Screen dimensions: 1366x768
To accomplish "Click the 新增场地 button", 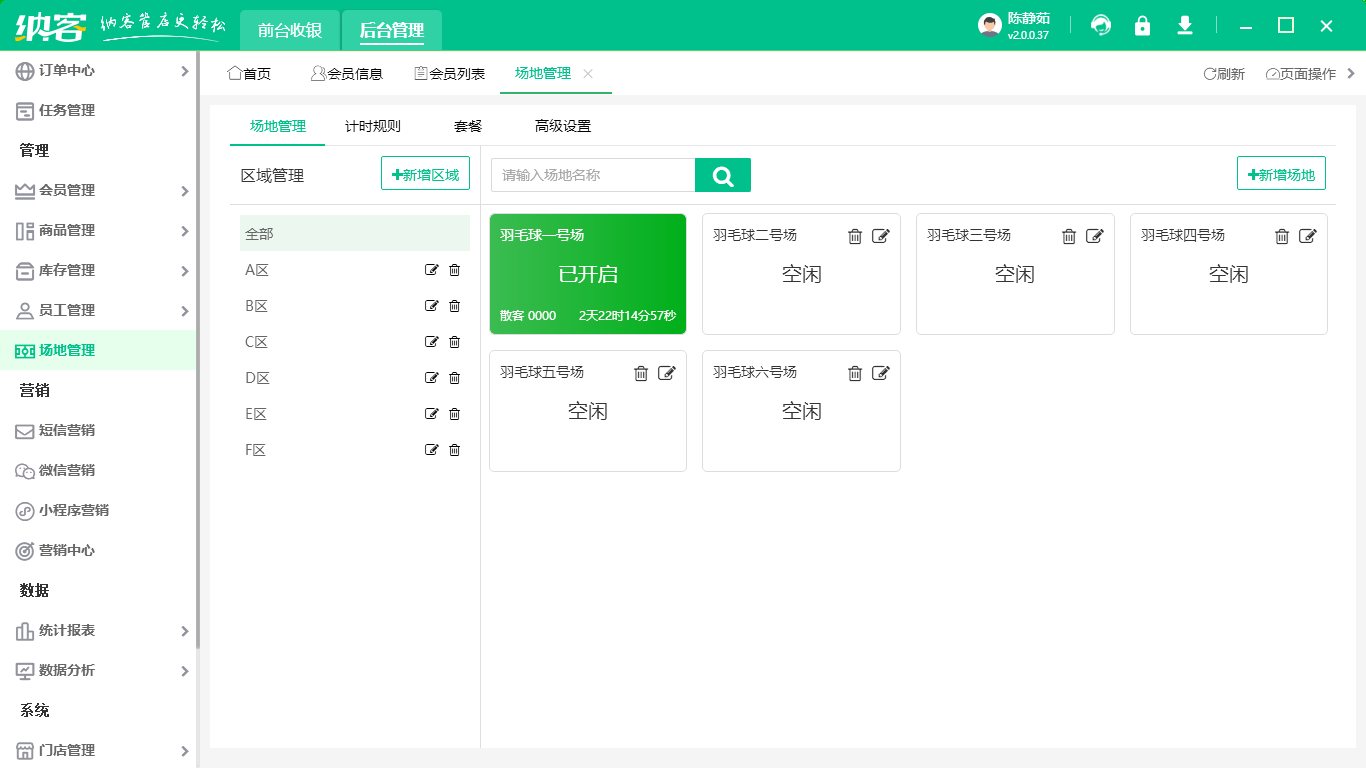I will 1281,172.
